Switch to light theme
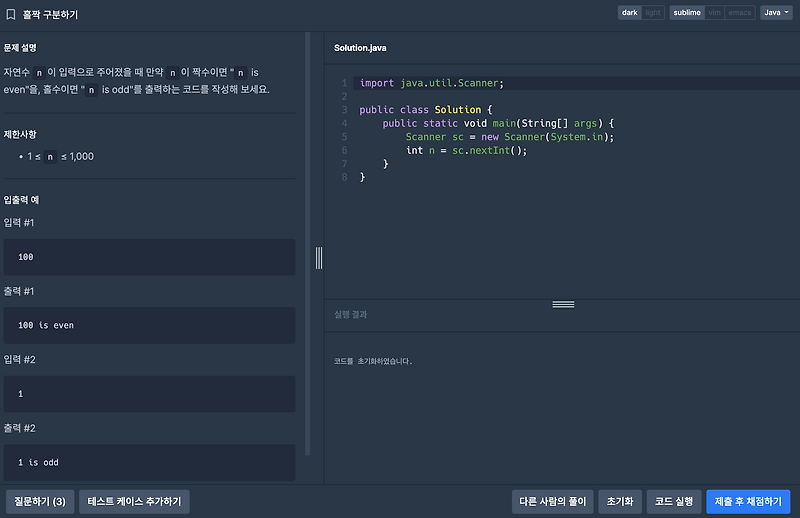This screenshot has height=518, width=800. pos(653,13)
